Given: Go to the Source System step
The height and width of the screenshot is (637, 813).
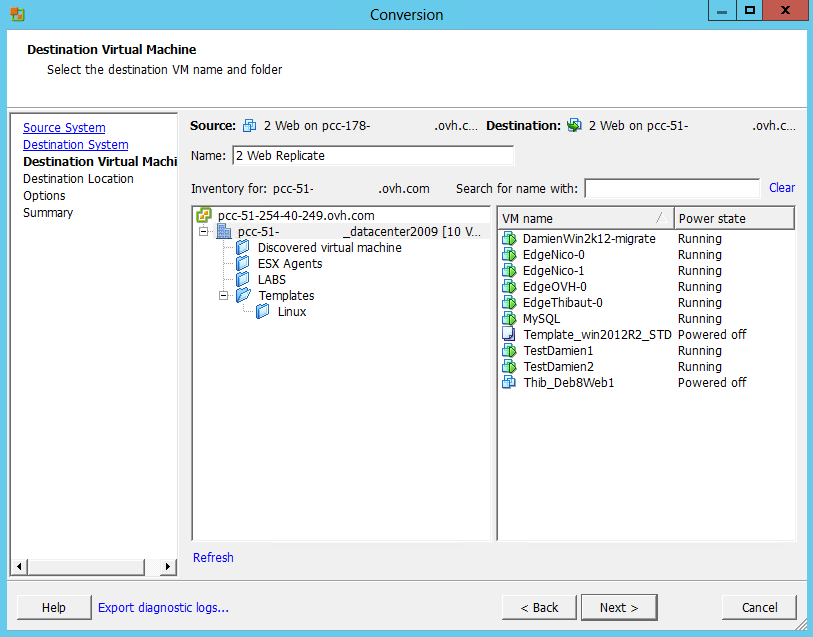Looking at the screenshot, I should click(x=64, y=128).
